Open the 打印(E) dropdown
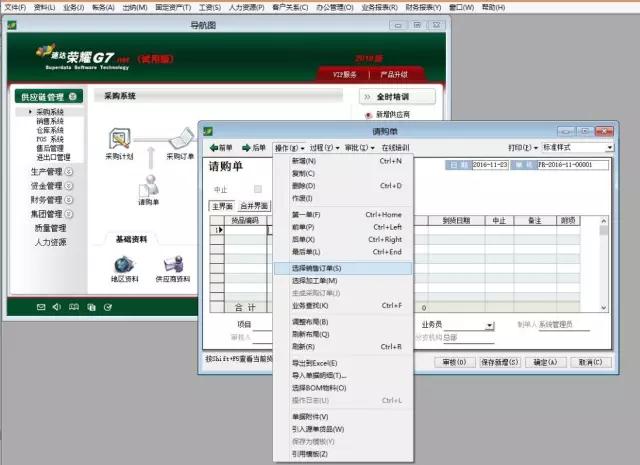This screenshot has width=640, height=465. click(523, 148)
